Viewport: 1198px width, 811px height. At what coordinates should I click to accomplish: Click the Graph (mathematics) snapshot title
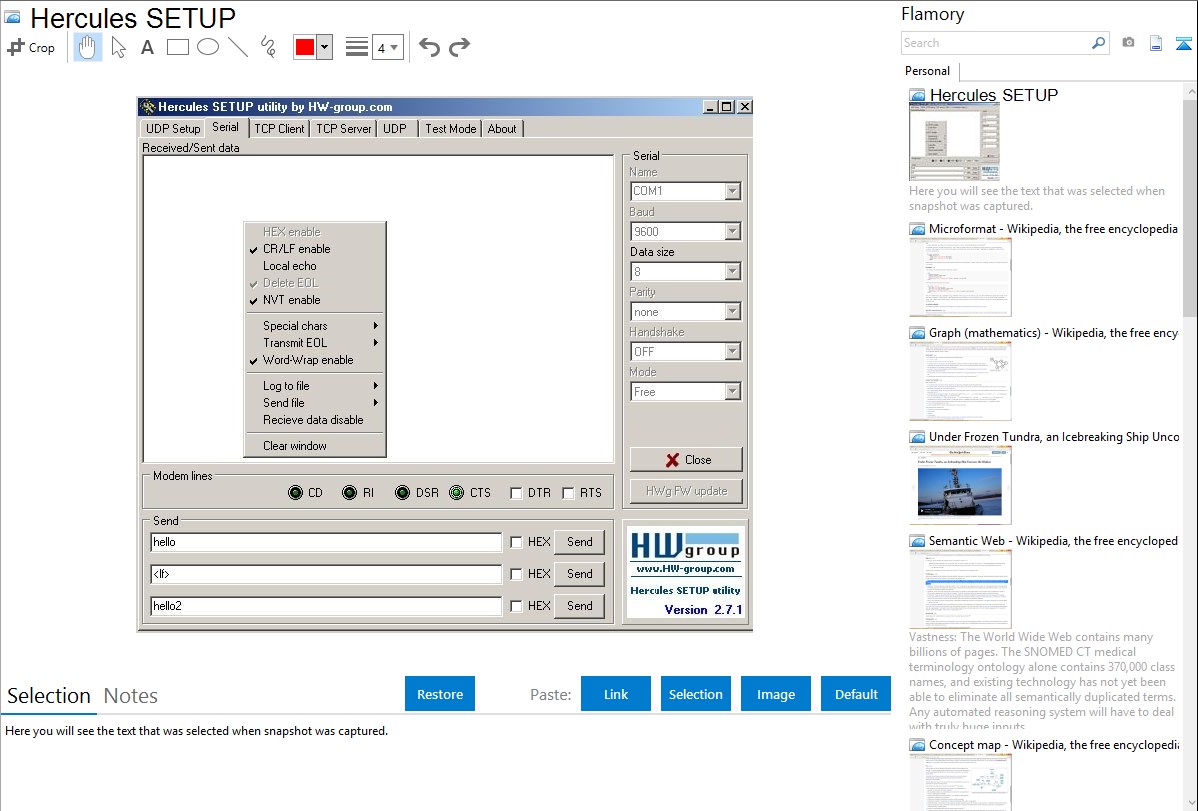(1054, 333)
